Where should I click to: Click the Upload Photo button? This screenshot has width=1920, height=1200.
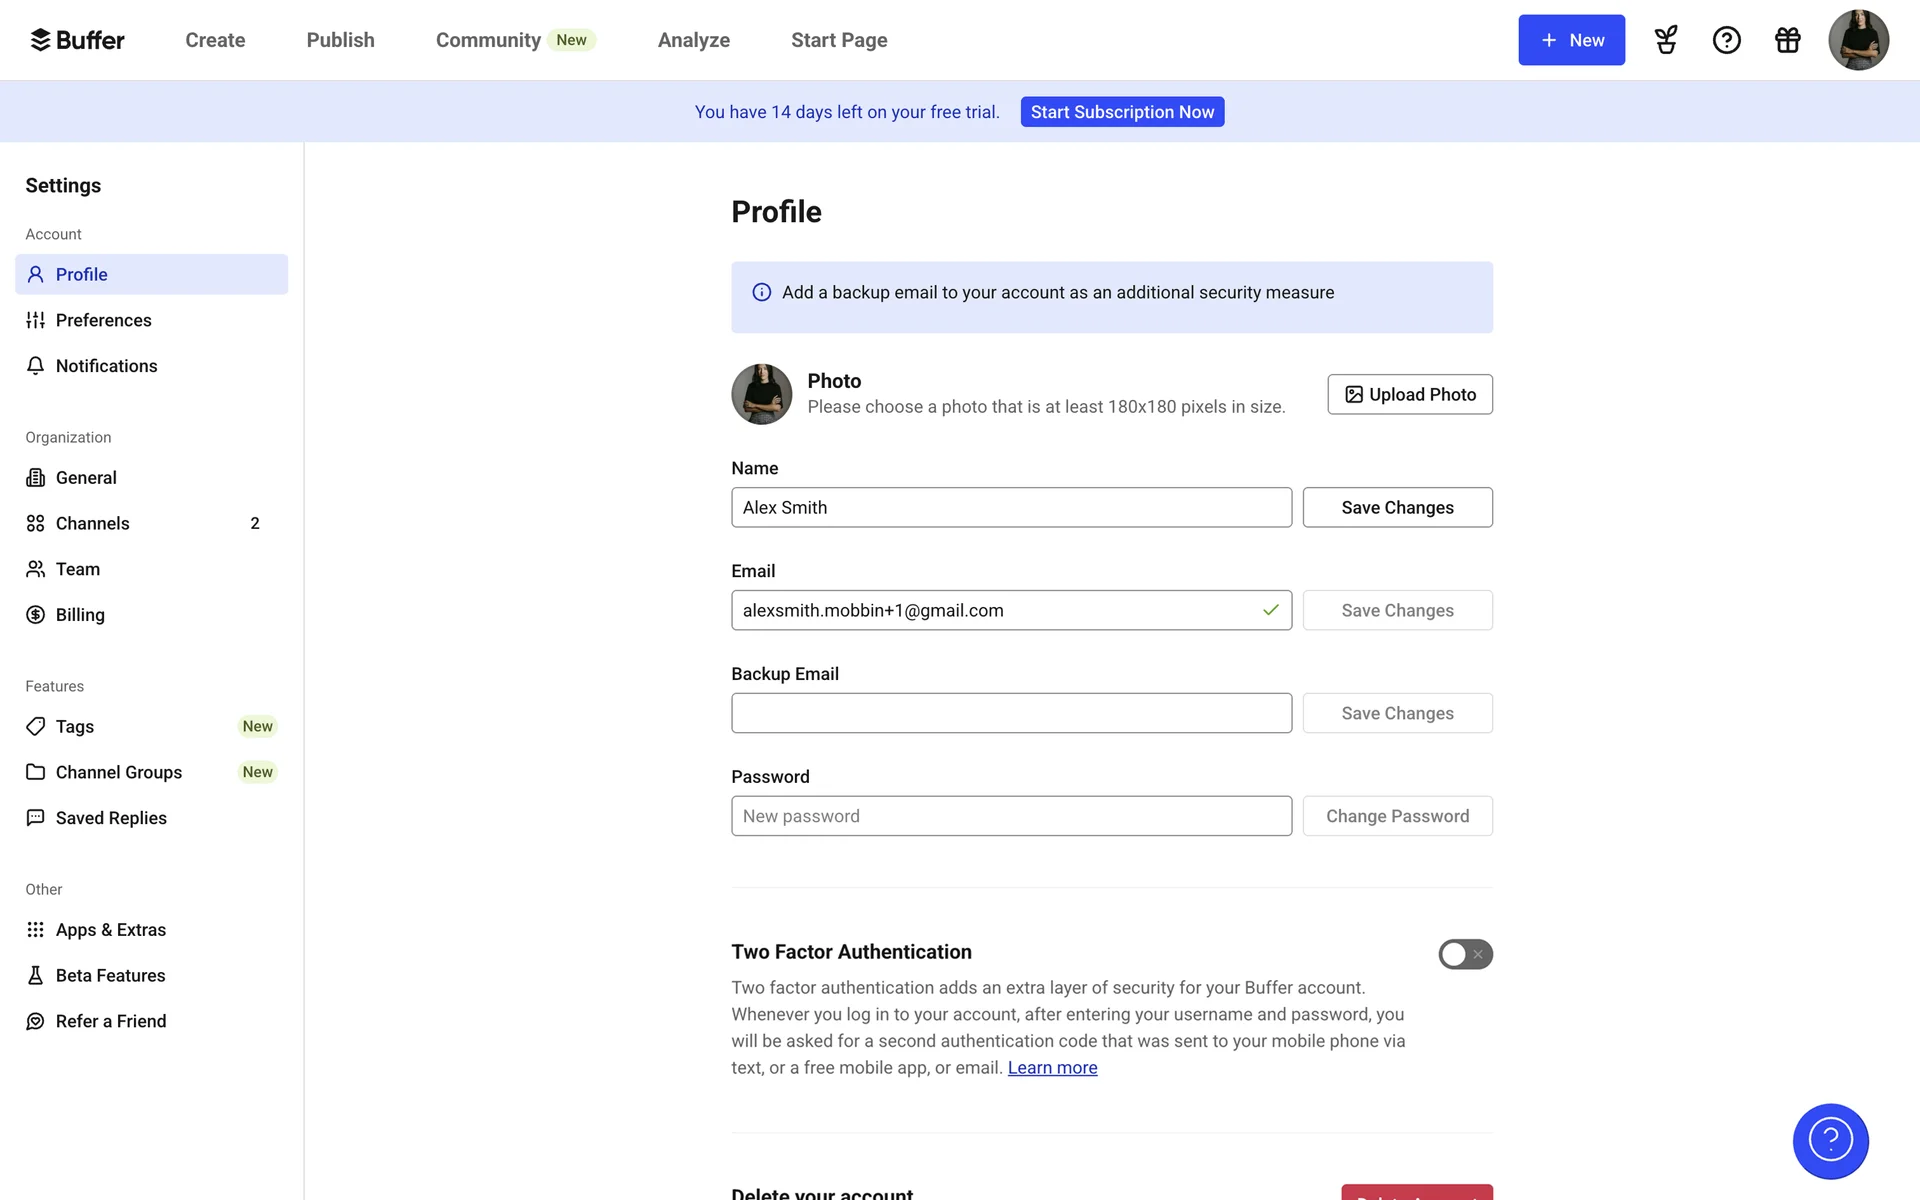tap(1410, 394)
